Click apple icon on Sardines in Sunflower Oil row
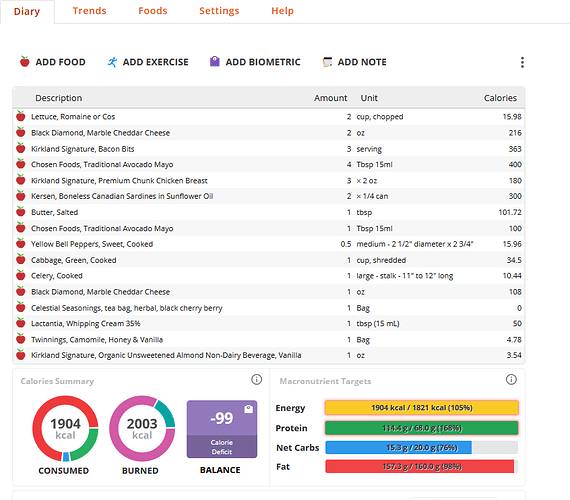 [21, 196]
